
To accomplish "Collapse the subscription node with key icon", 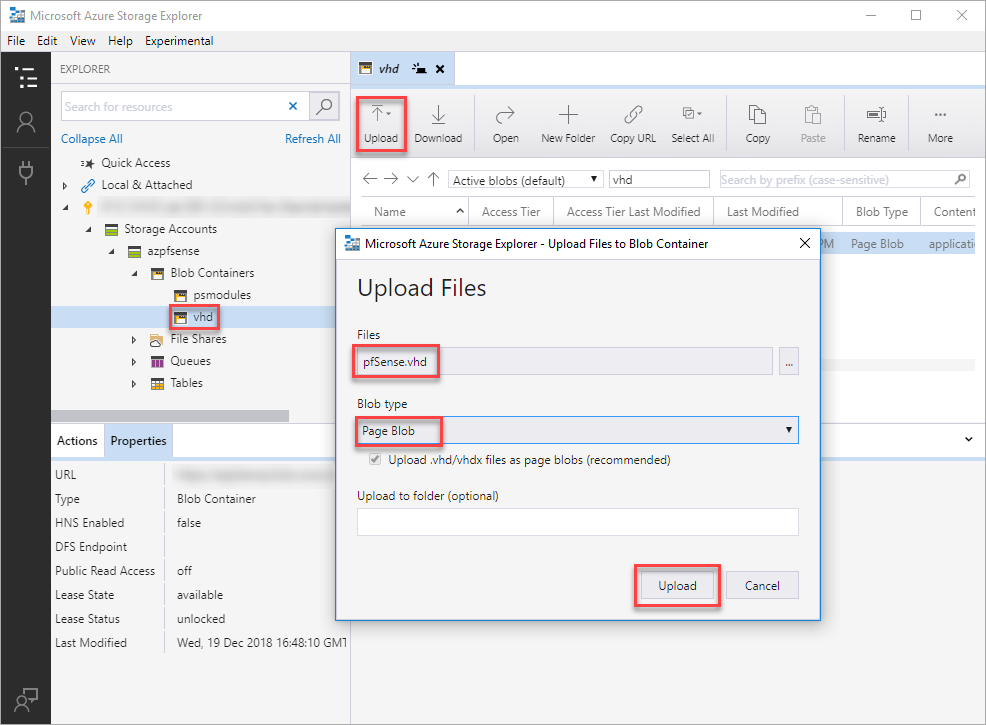I will (66, 208).
